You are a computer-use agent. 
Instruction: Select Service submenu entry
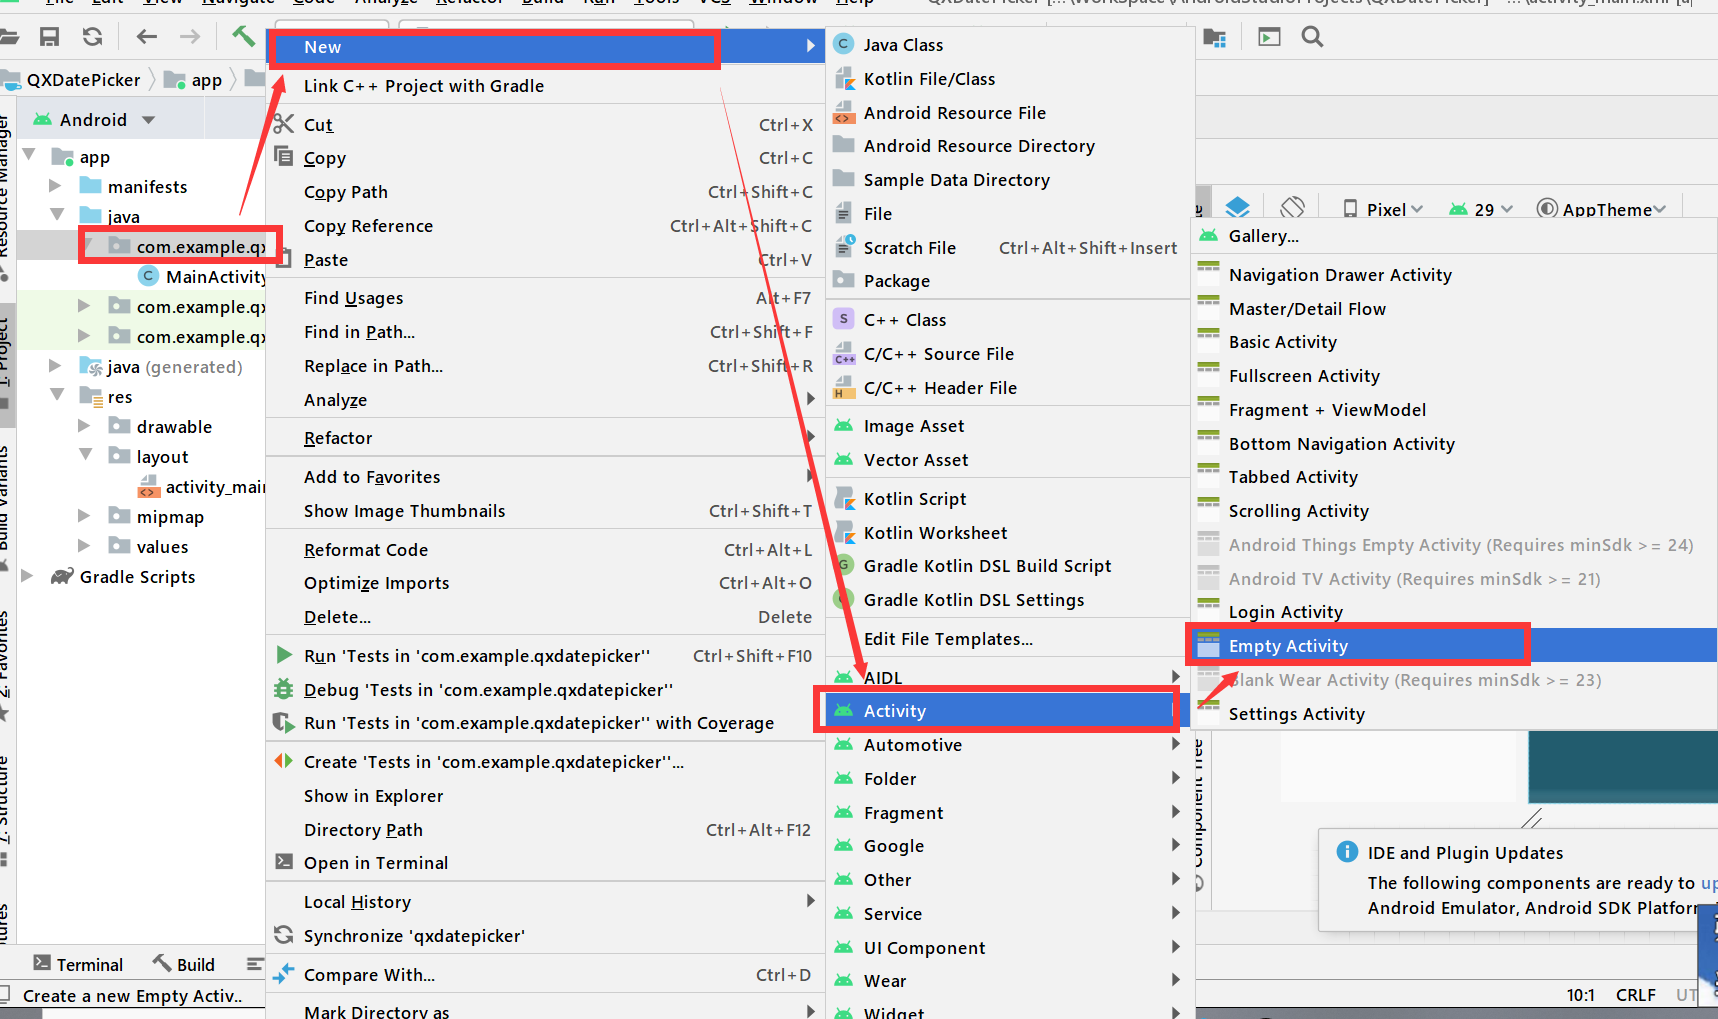coord(1010,914)
